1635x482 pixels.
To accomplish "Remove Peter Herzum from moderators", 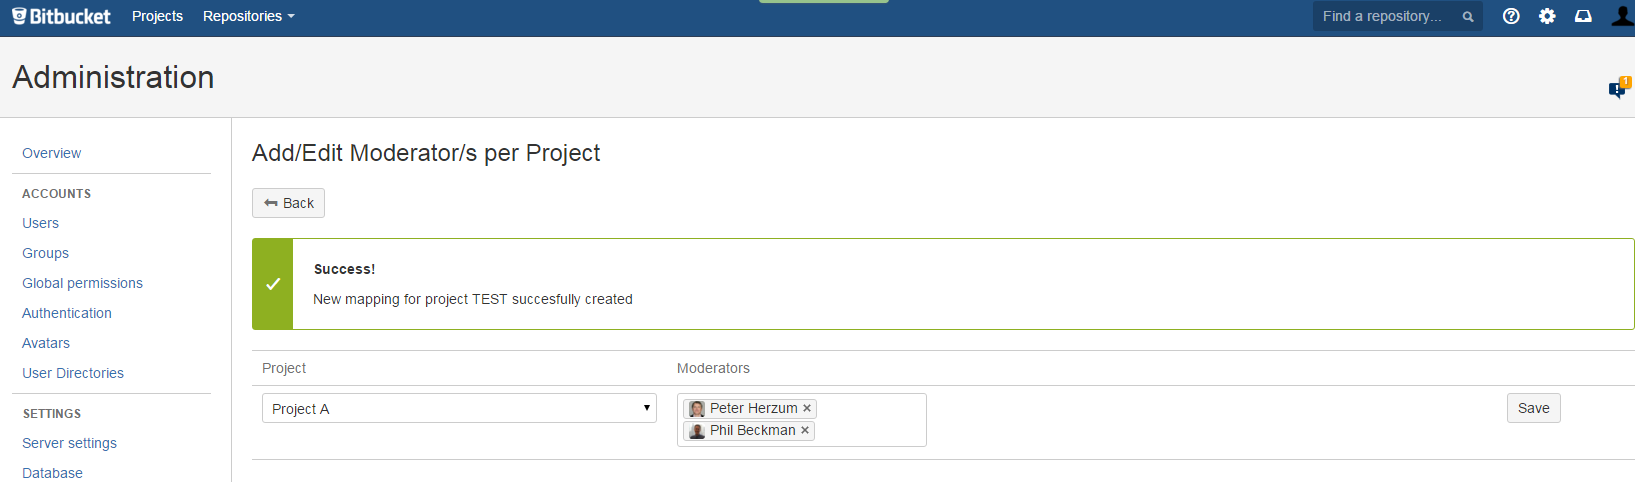I will [x=807, y=408].
